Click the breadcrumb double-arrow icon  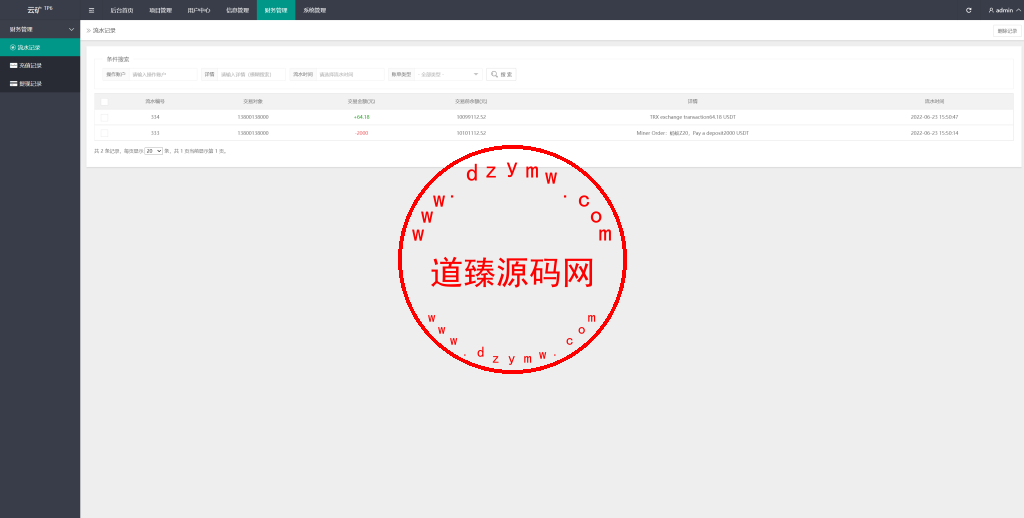click(89, 31)
